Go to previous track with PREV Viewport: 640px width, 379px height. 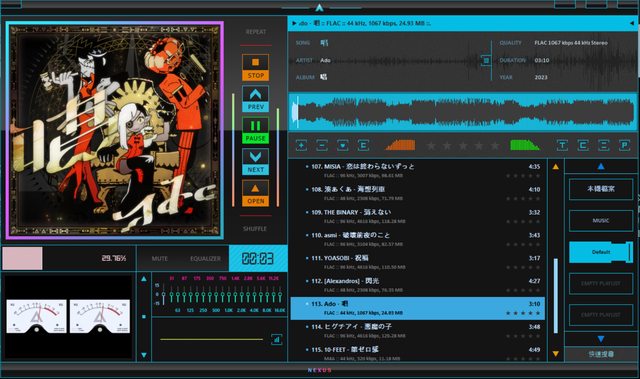(x=256, y=99)
